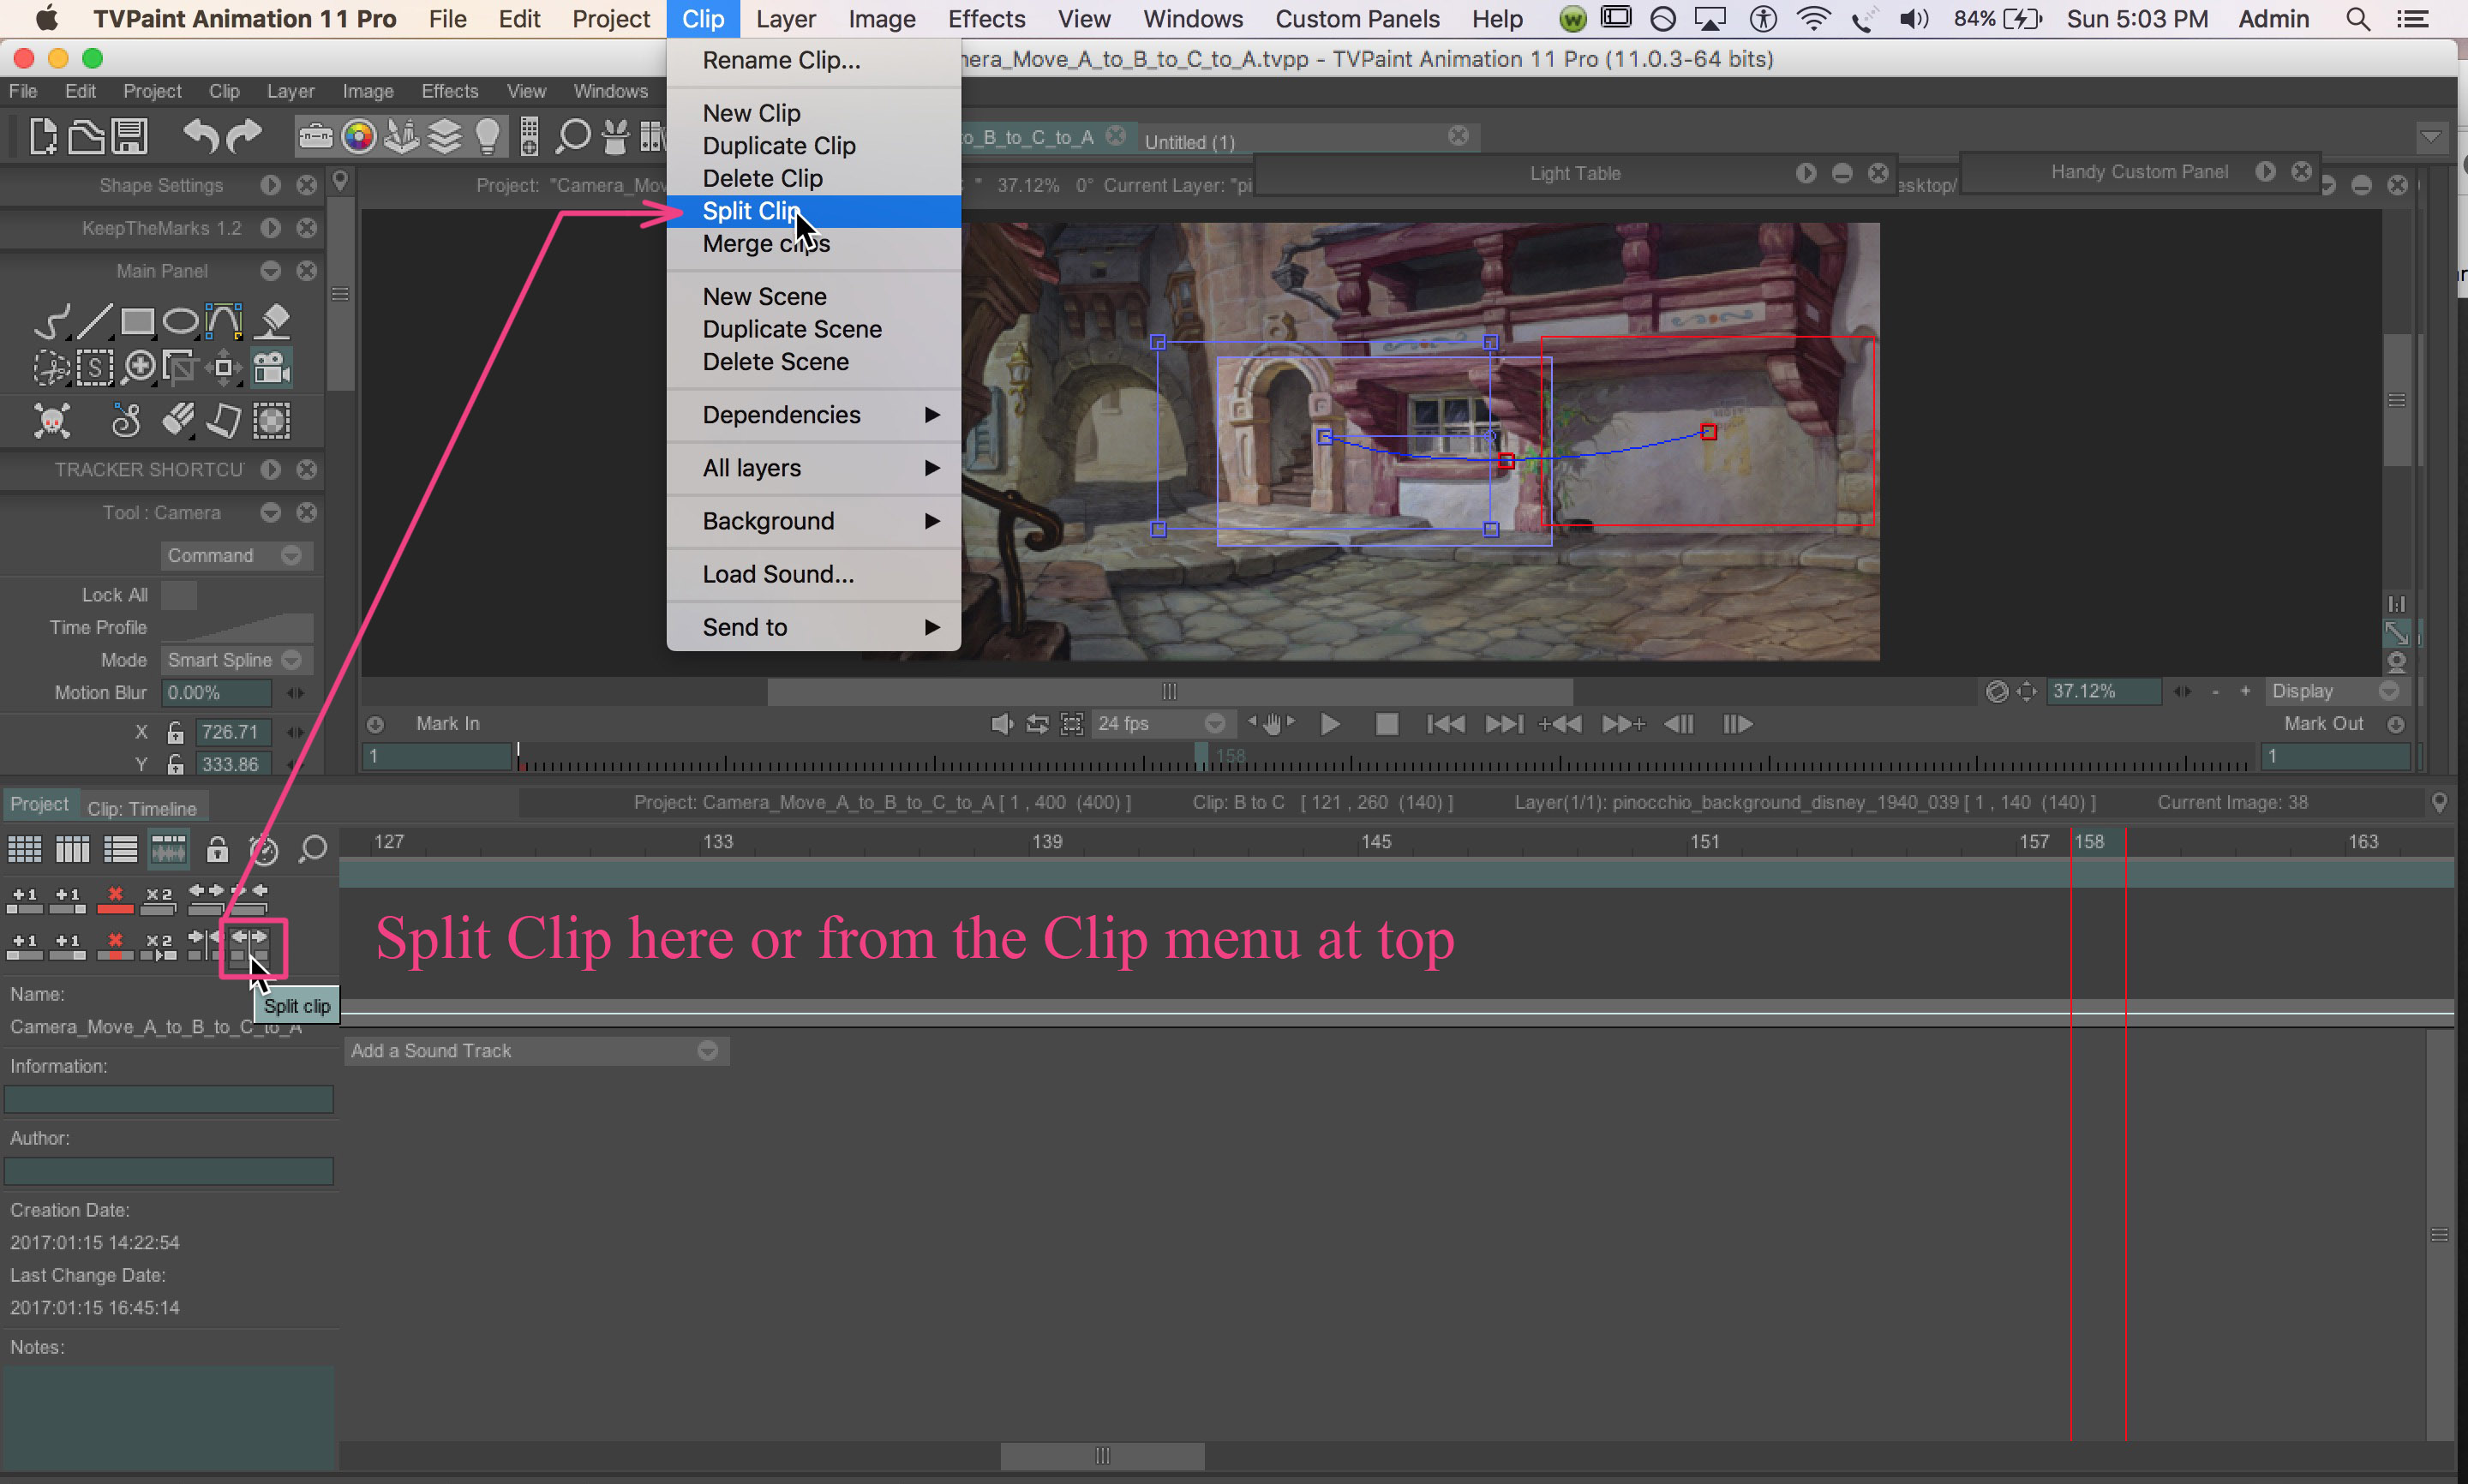Select the straight line tool
This screenshot has width=2468, height=1484.
[95, 321]
